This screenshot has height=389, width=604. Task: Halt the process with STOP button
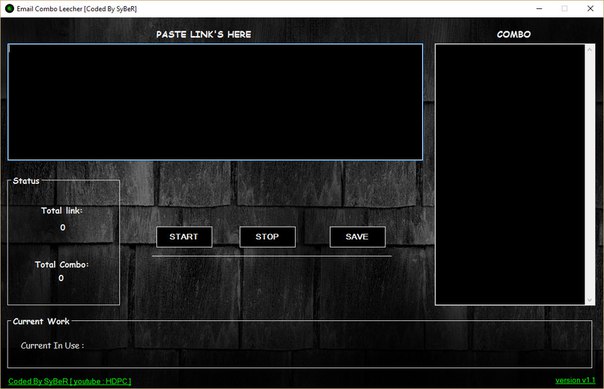(x=267, y=237)
